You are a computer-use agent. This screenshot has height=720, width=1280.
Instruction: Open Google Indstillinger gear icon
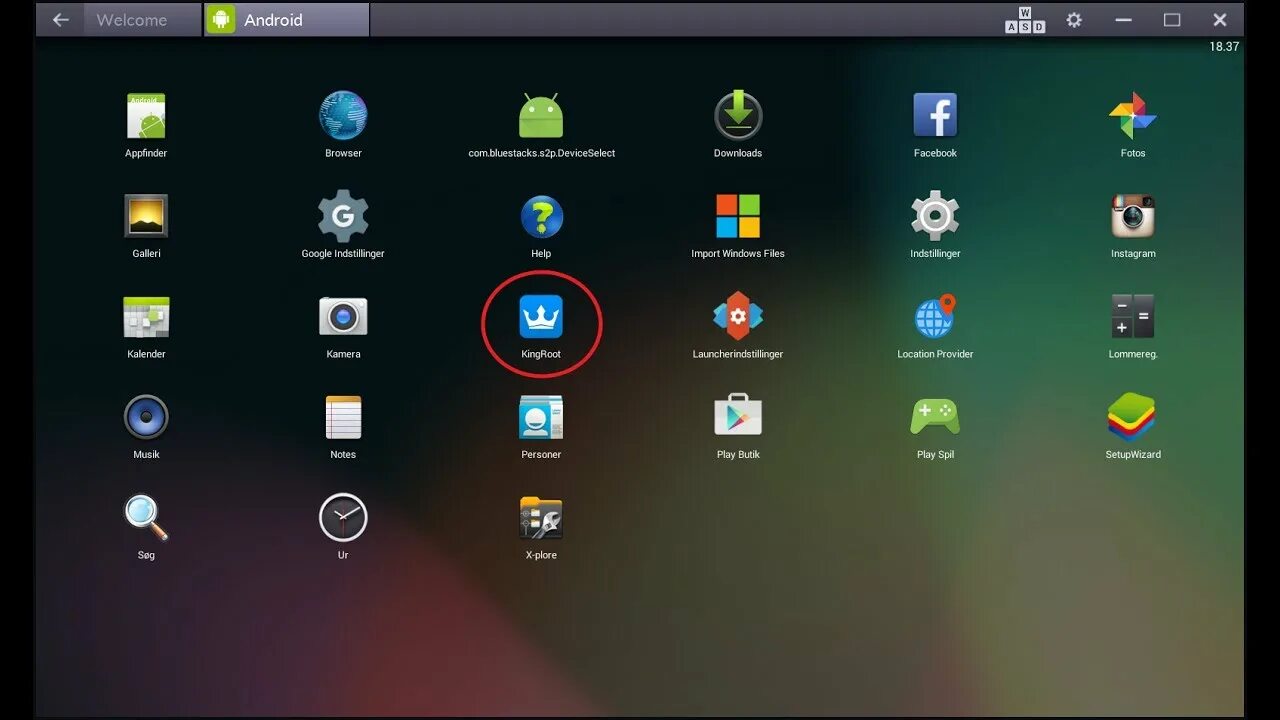tap(343, 216)
